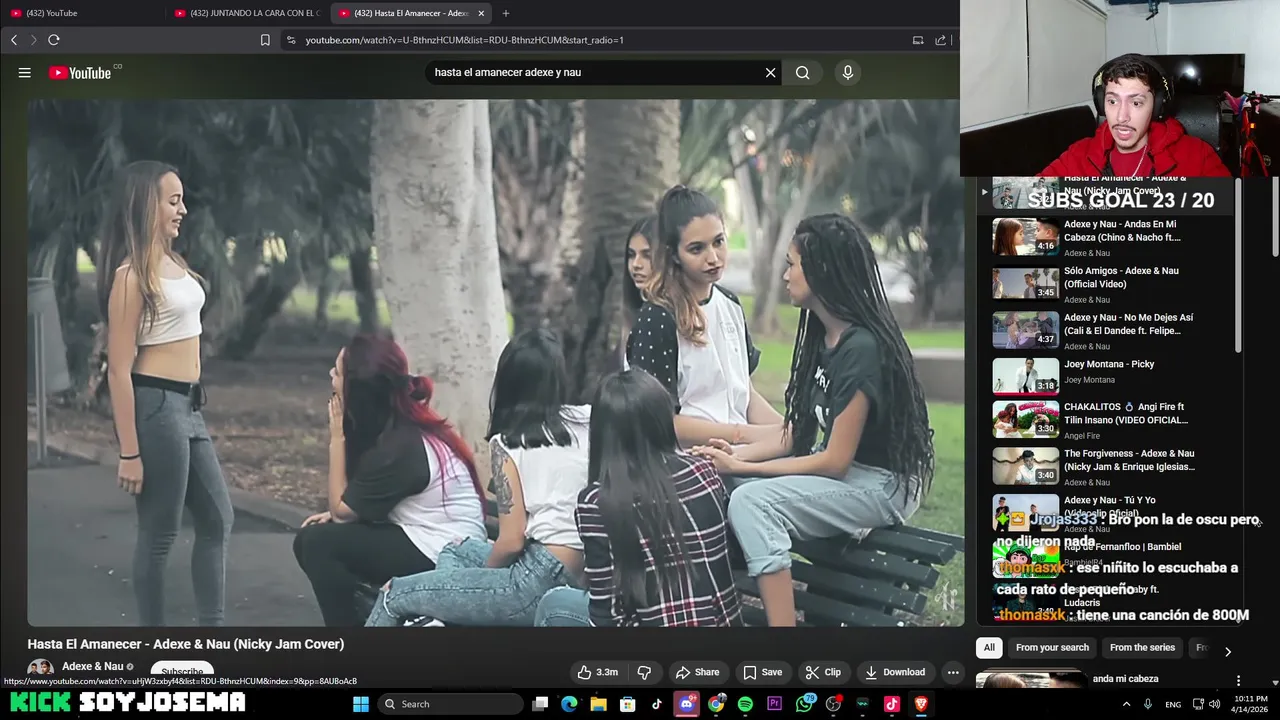
Task: Play 'CHAKALITOS Angi Fire' playlist item
Action: point(1107,420)
